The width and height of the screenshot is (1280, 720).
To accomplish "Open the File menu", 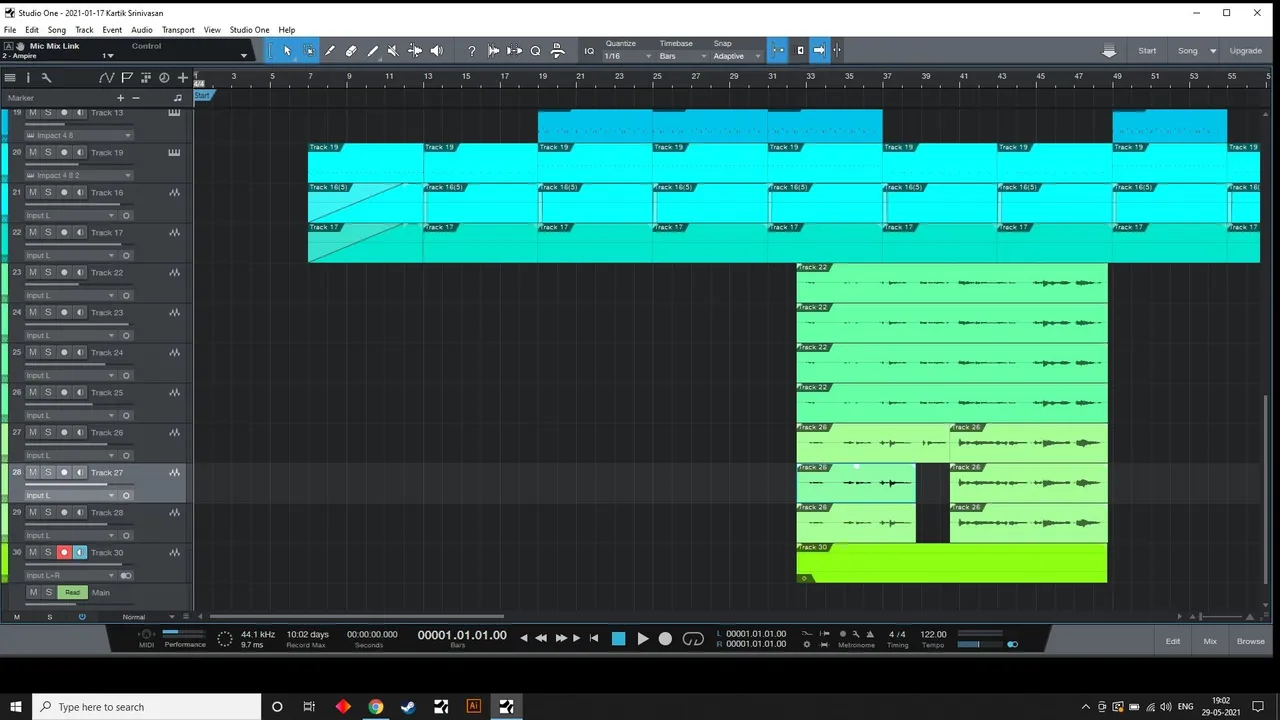I will pyautogui.click(x=10, y=30).
